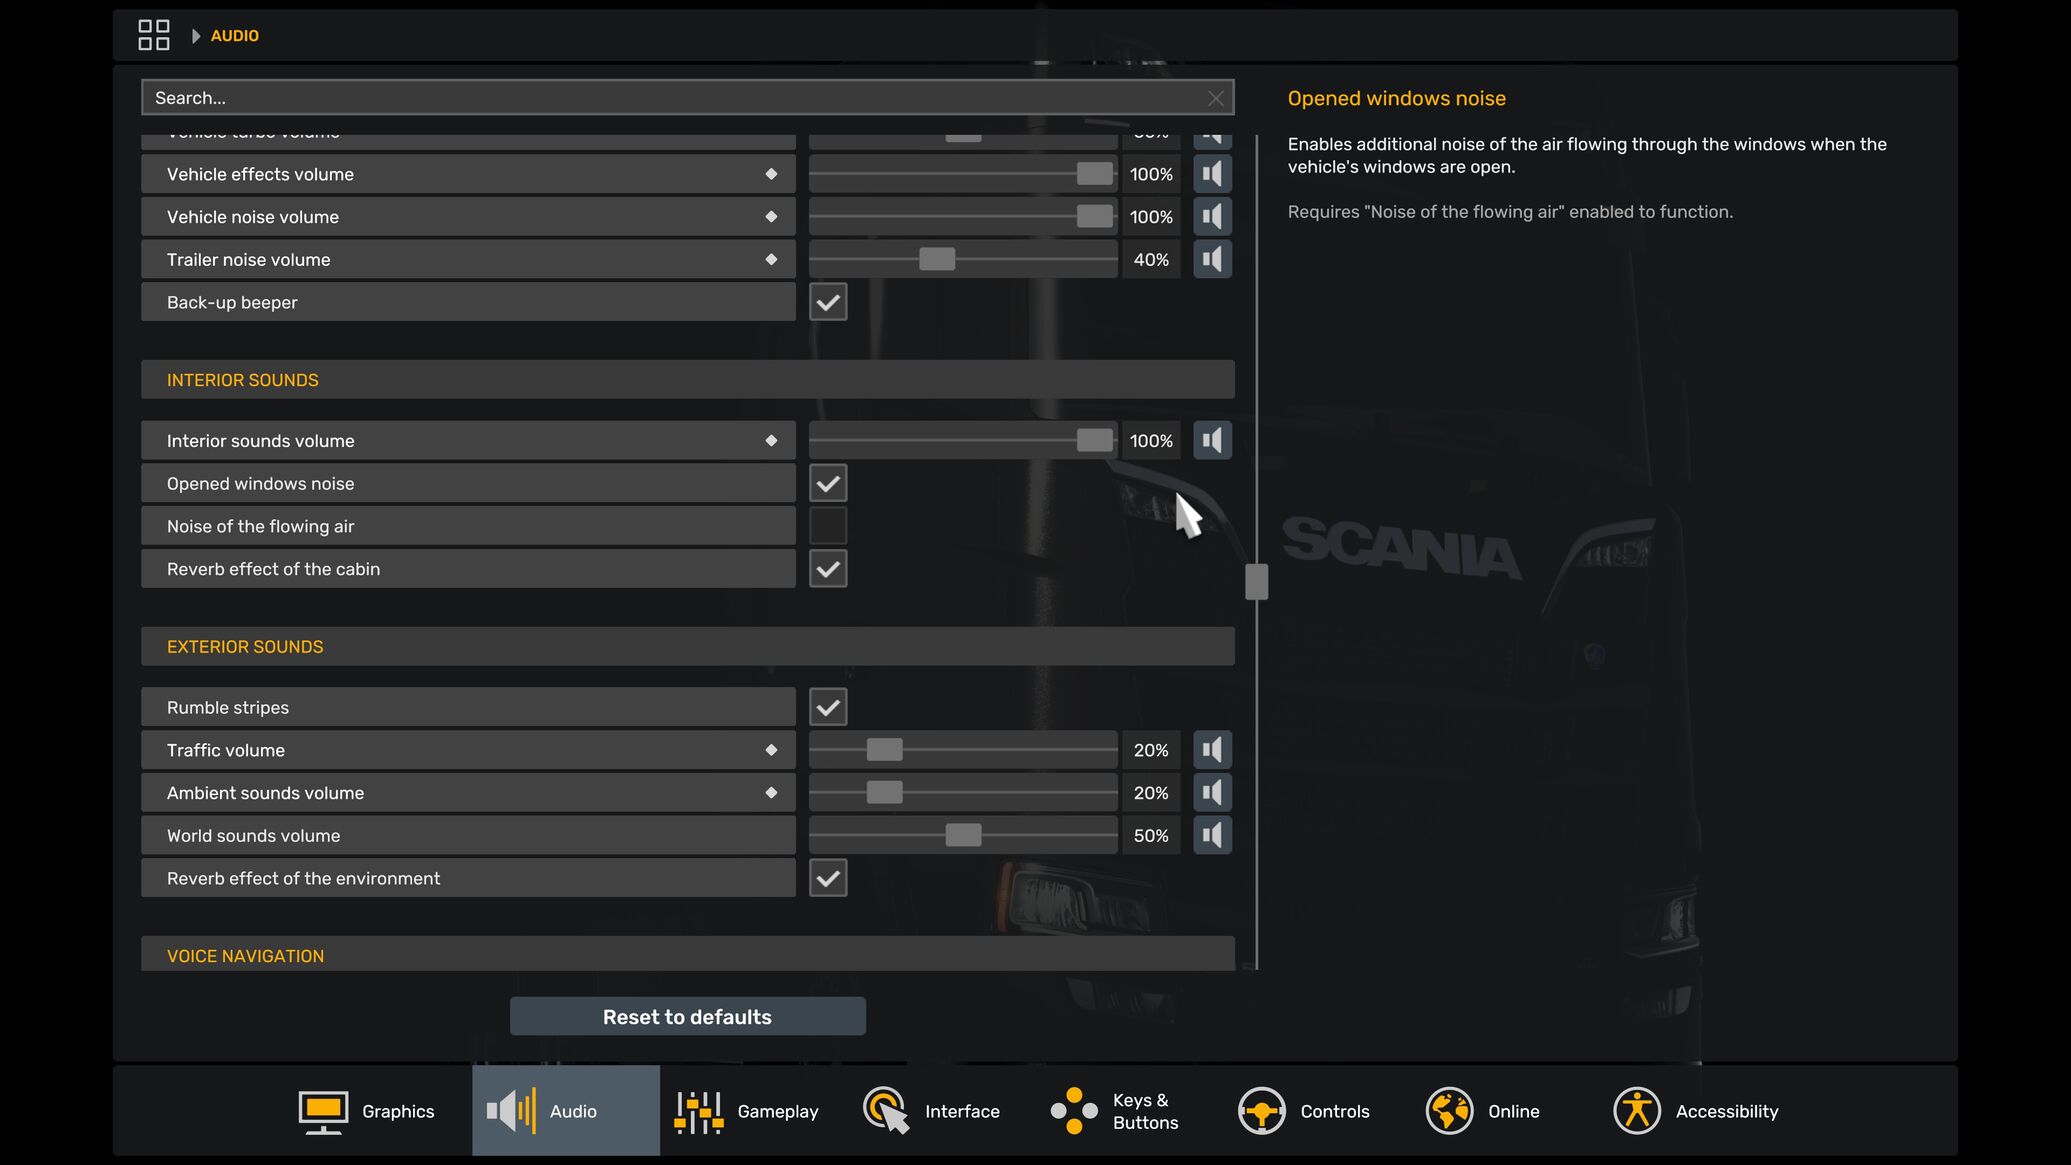This screenshot has width=2071, height=1165.
Task: Mute Vehicle effects volume speaker icon
Action: coord(1212,174)
